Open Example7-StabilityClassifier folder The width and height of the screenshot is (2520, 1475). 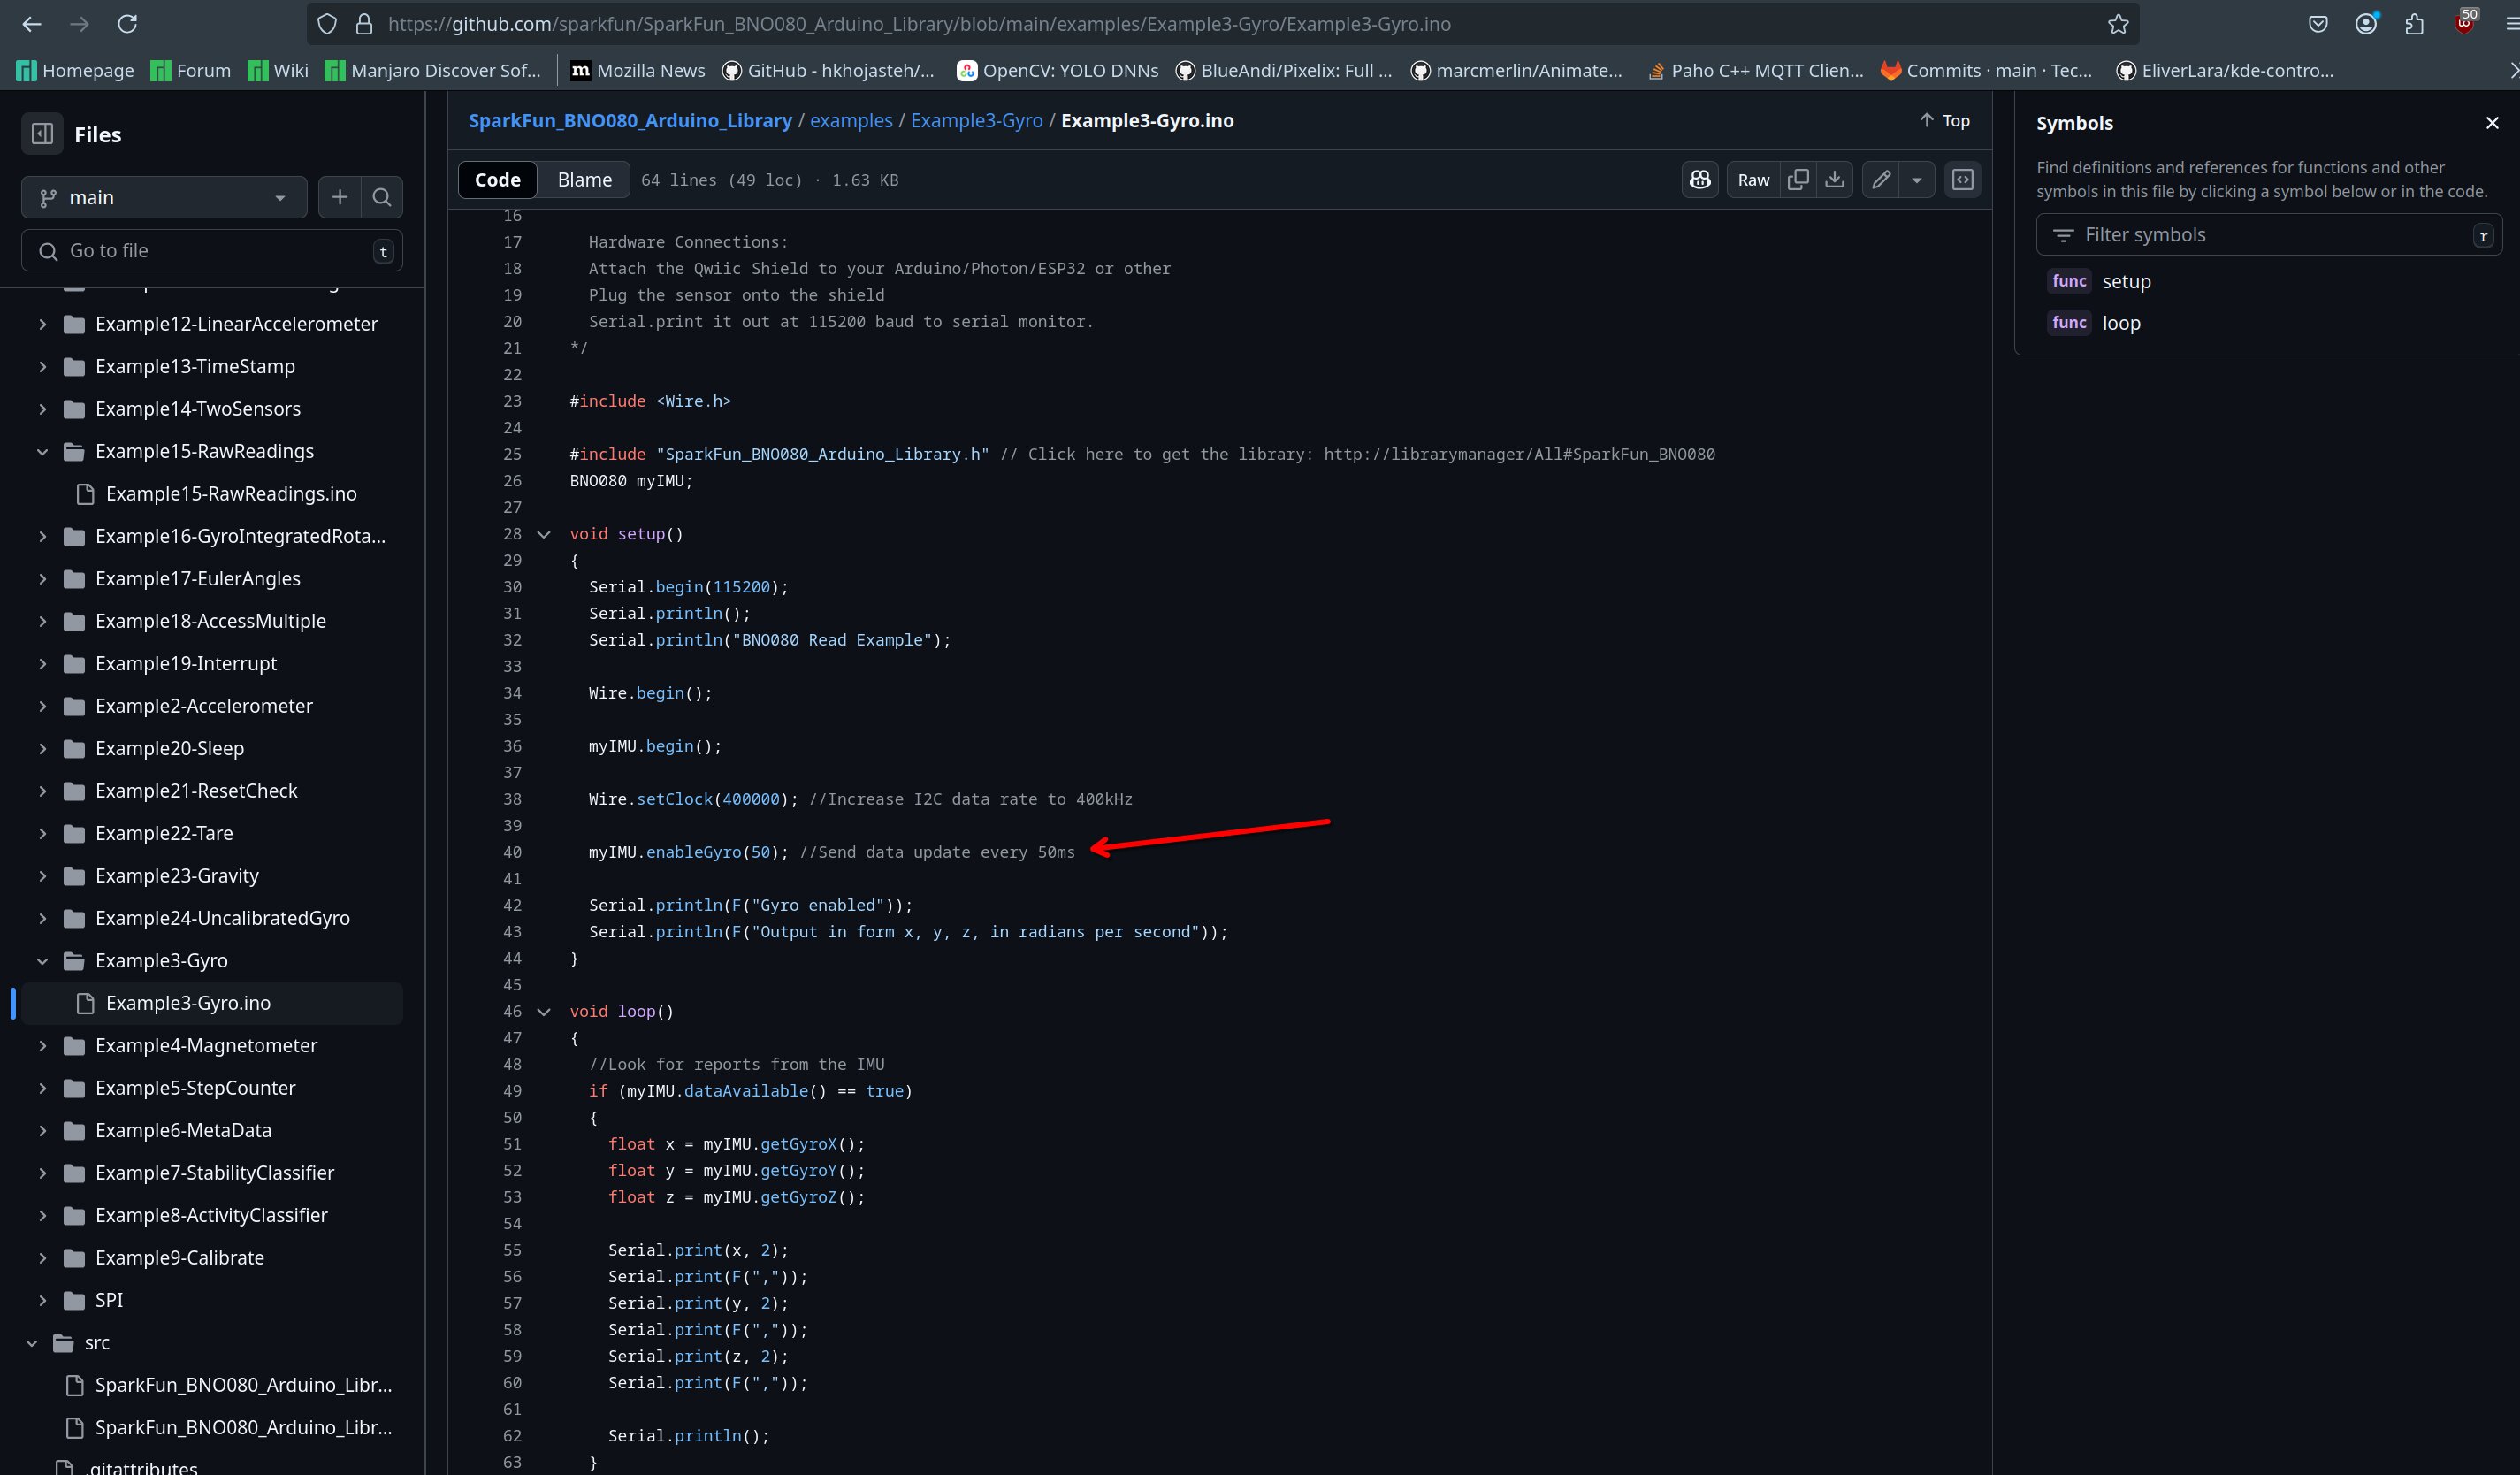tap(214, 1172)
